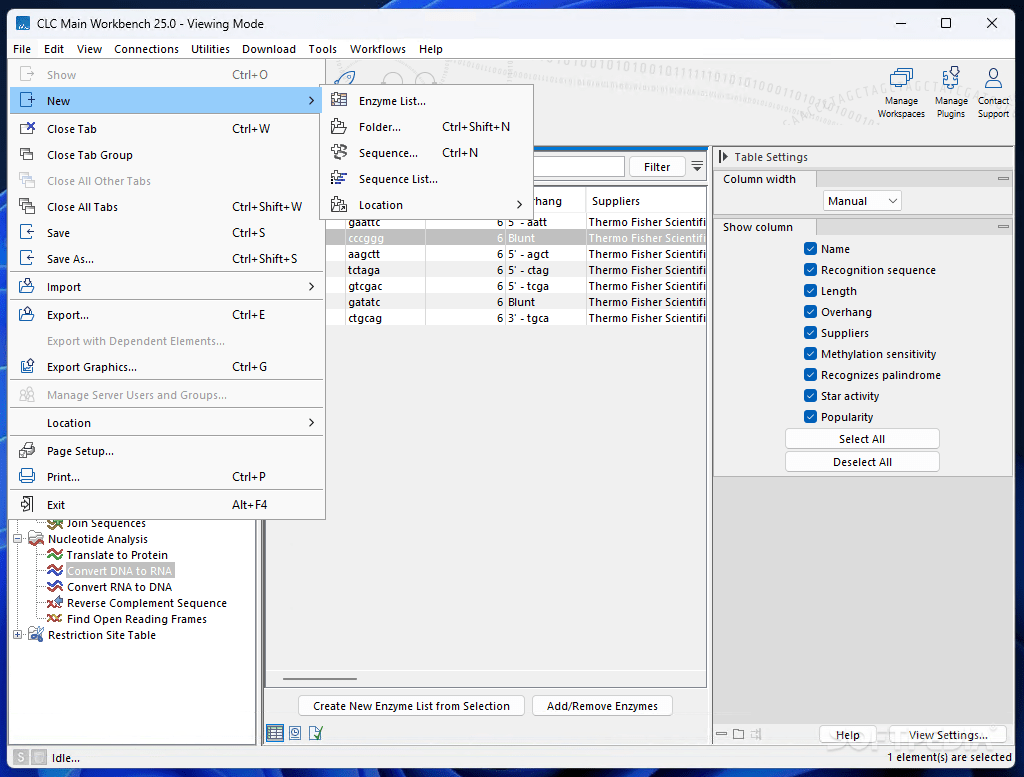Screen dimensions: 1024x777
Task: Click the filter funnel icon beside Filter button
Action: point(695,166)
